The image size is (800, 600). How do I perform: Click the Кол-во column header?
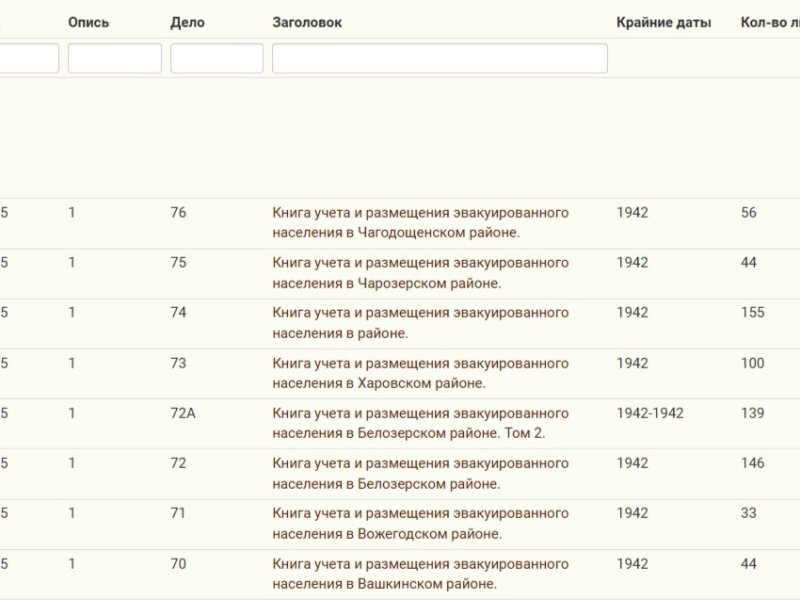coord(770,22)
